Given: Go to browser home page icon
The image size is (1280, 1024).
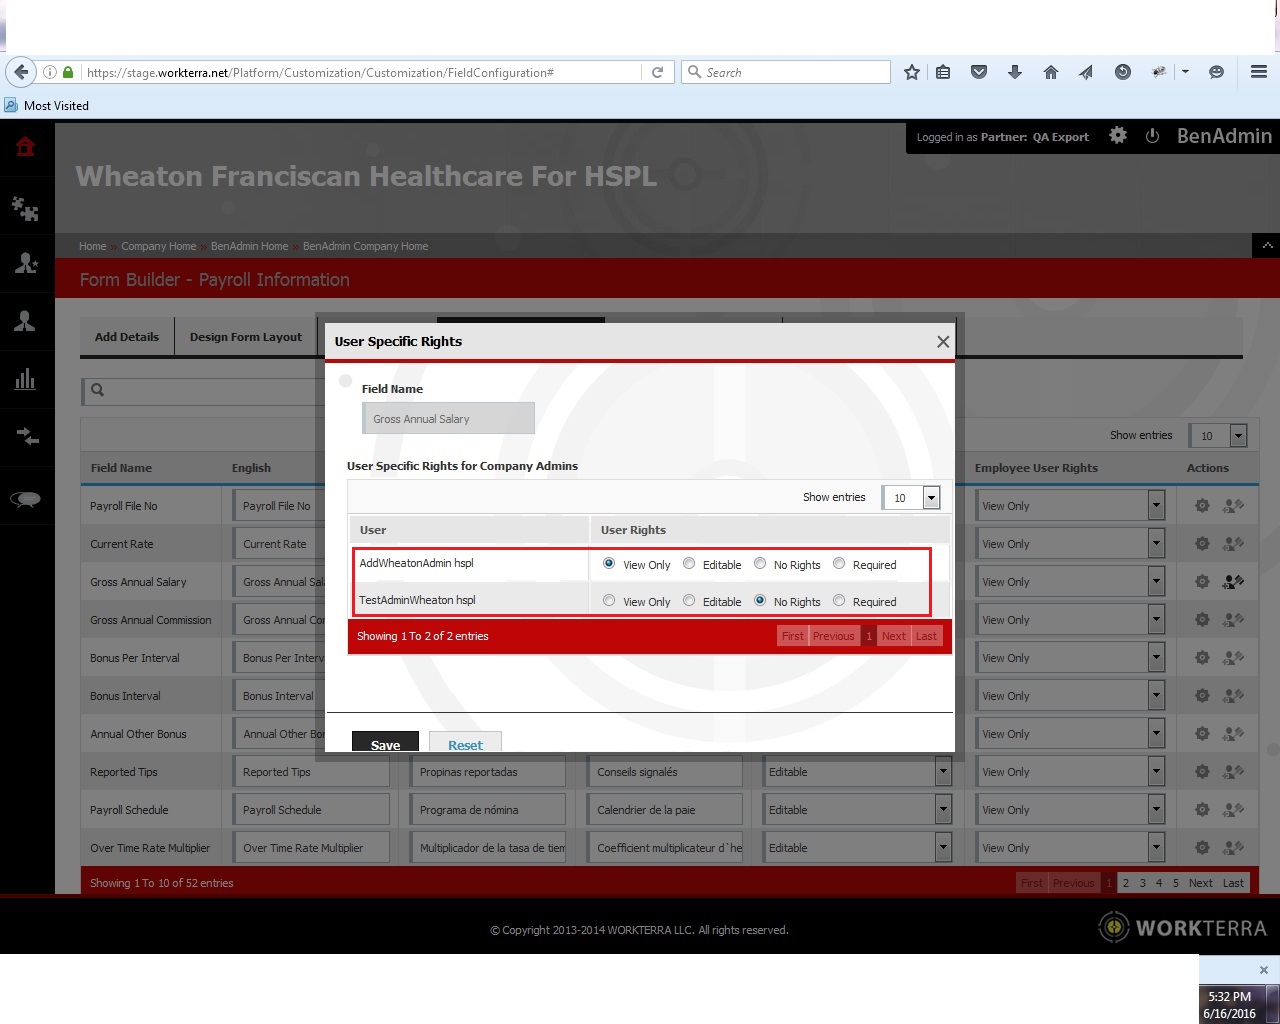Looking at the screenshot, I should click(1051, 72).
